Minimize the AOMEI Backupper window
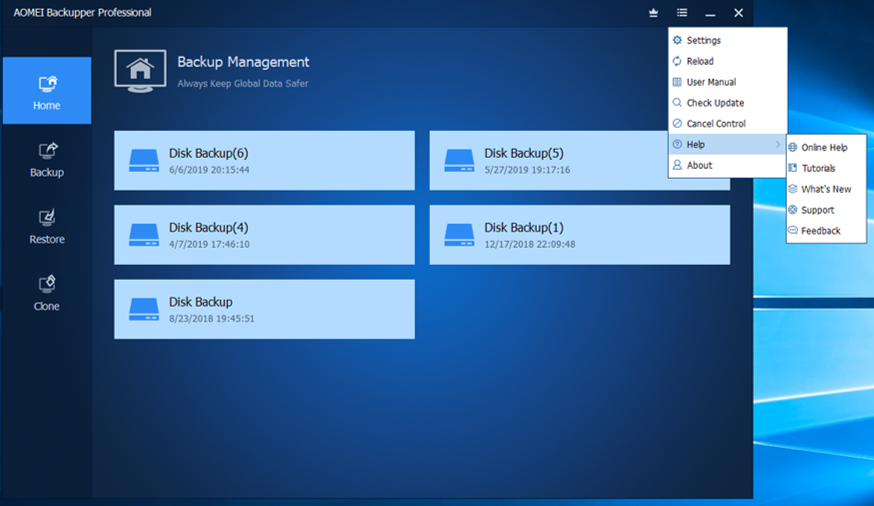This screenshot has height=506, width=874. tap(710, 13)
